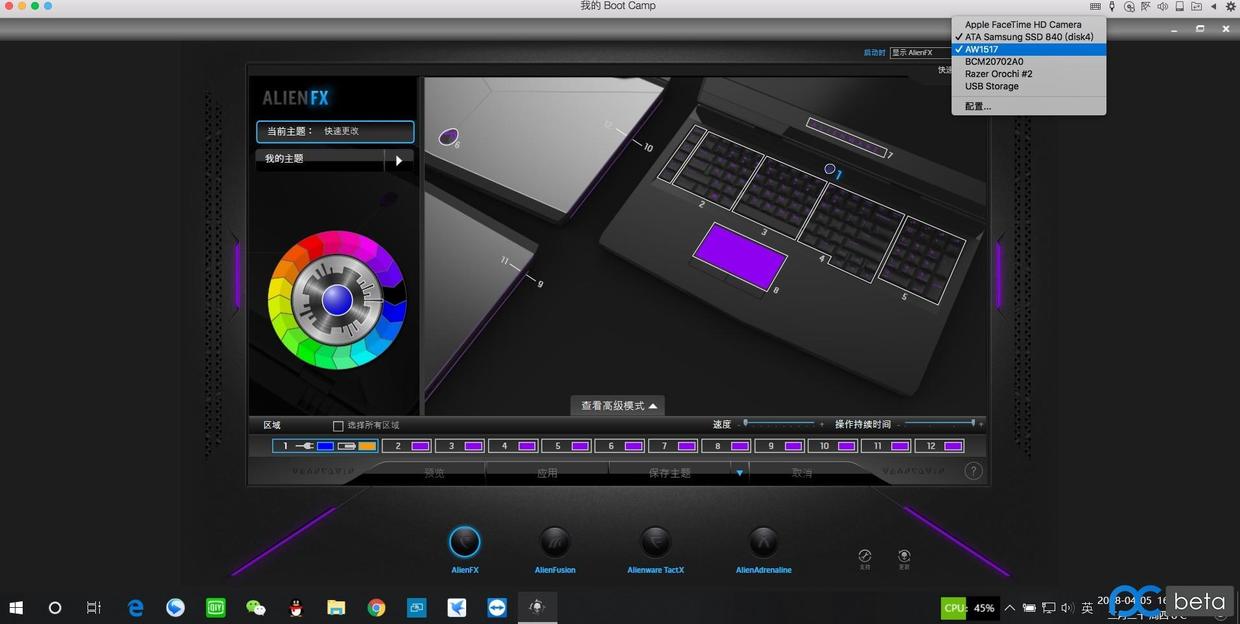This screenshot has width=1240, height=624.
Task: Open the Parallels gear settings icon
Action: 1231,6
